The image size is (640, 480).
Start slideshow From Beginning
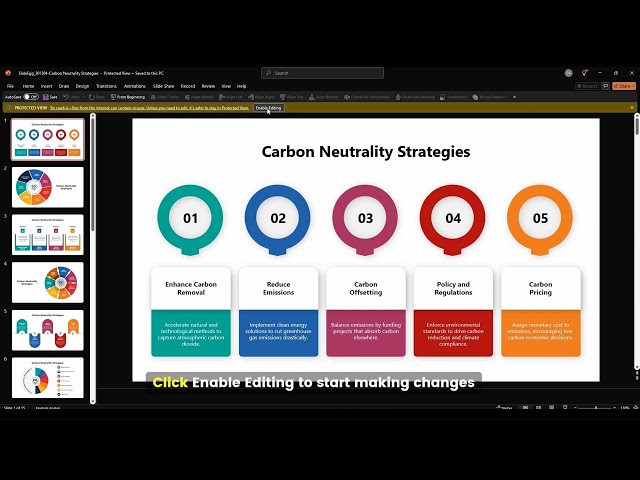128,97
